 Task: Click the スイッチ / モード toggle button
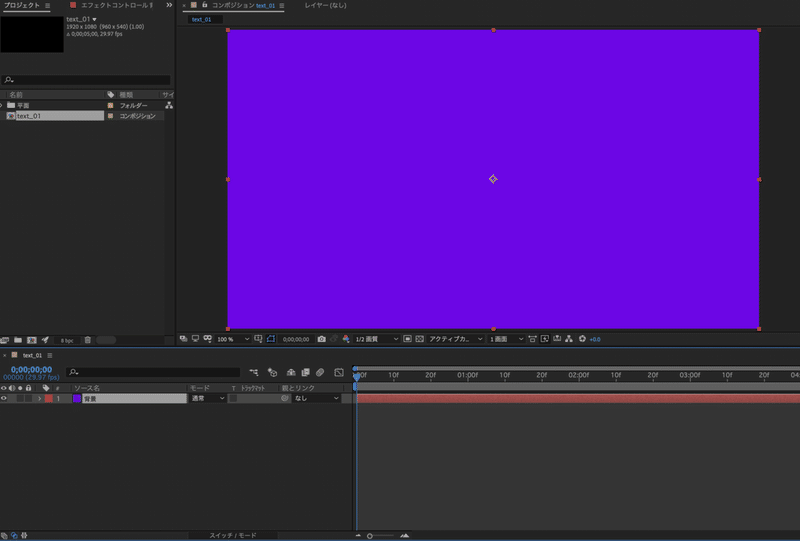click(x=233, y=535)
